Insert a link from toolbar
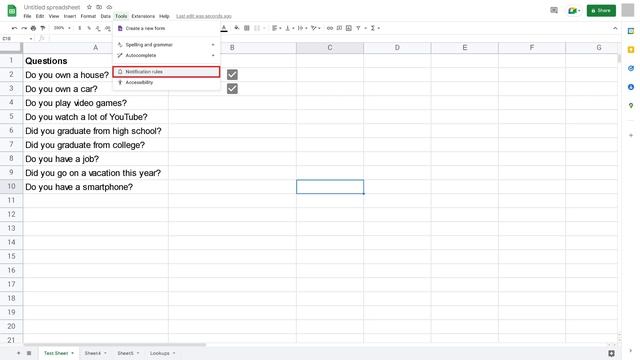The width and height of the screenshot is (640, 360). click(330, 28)
